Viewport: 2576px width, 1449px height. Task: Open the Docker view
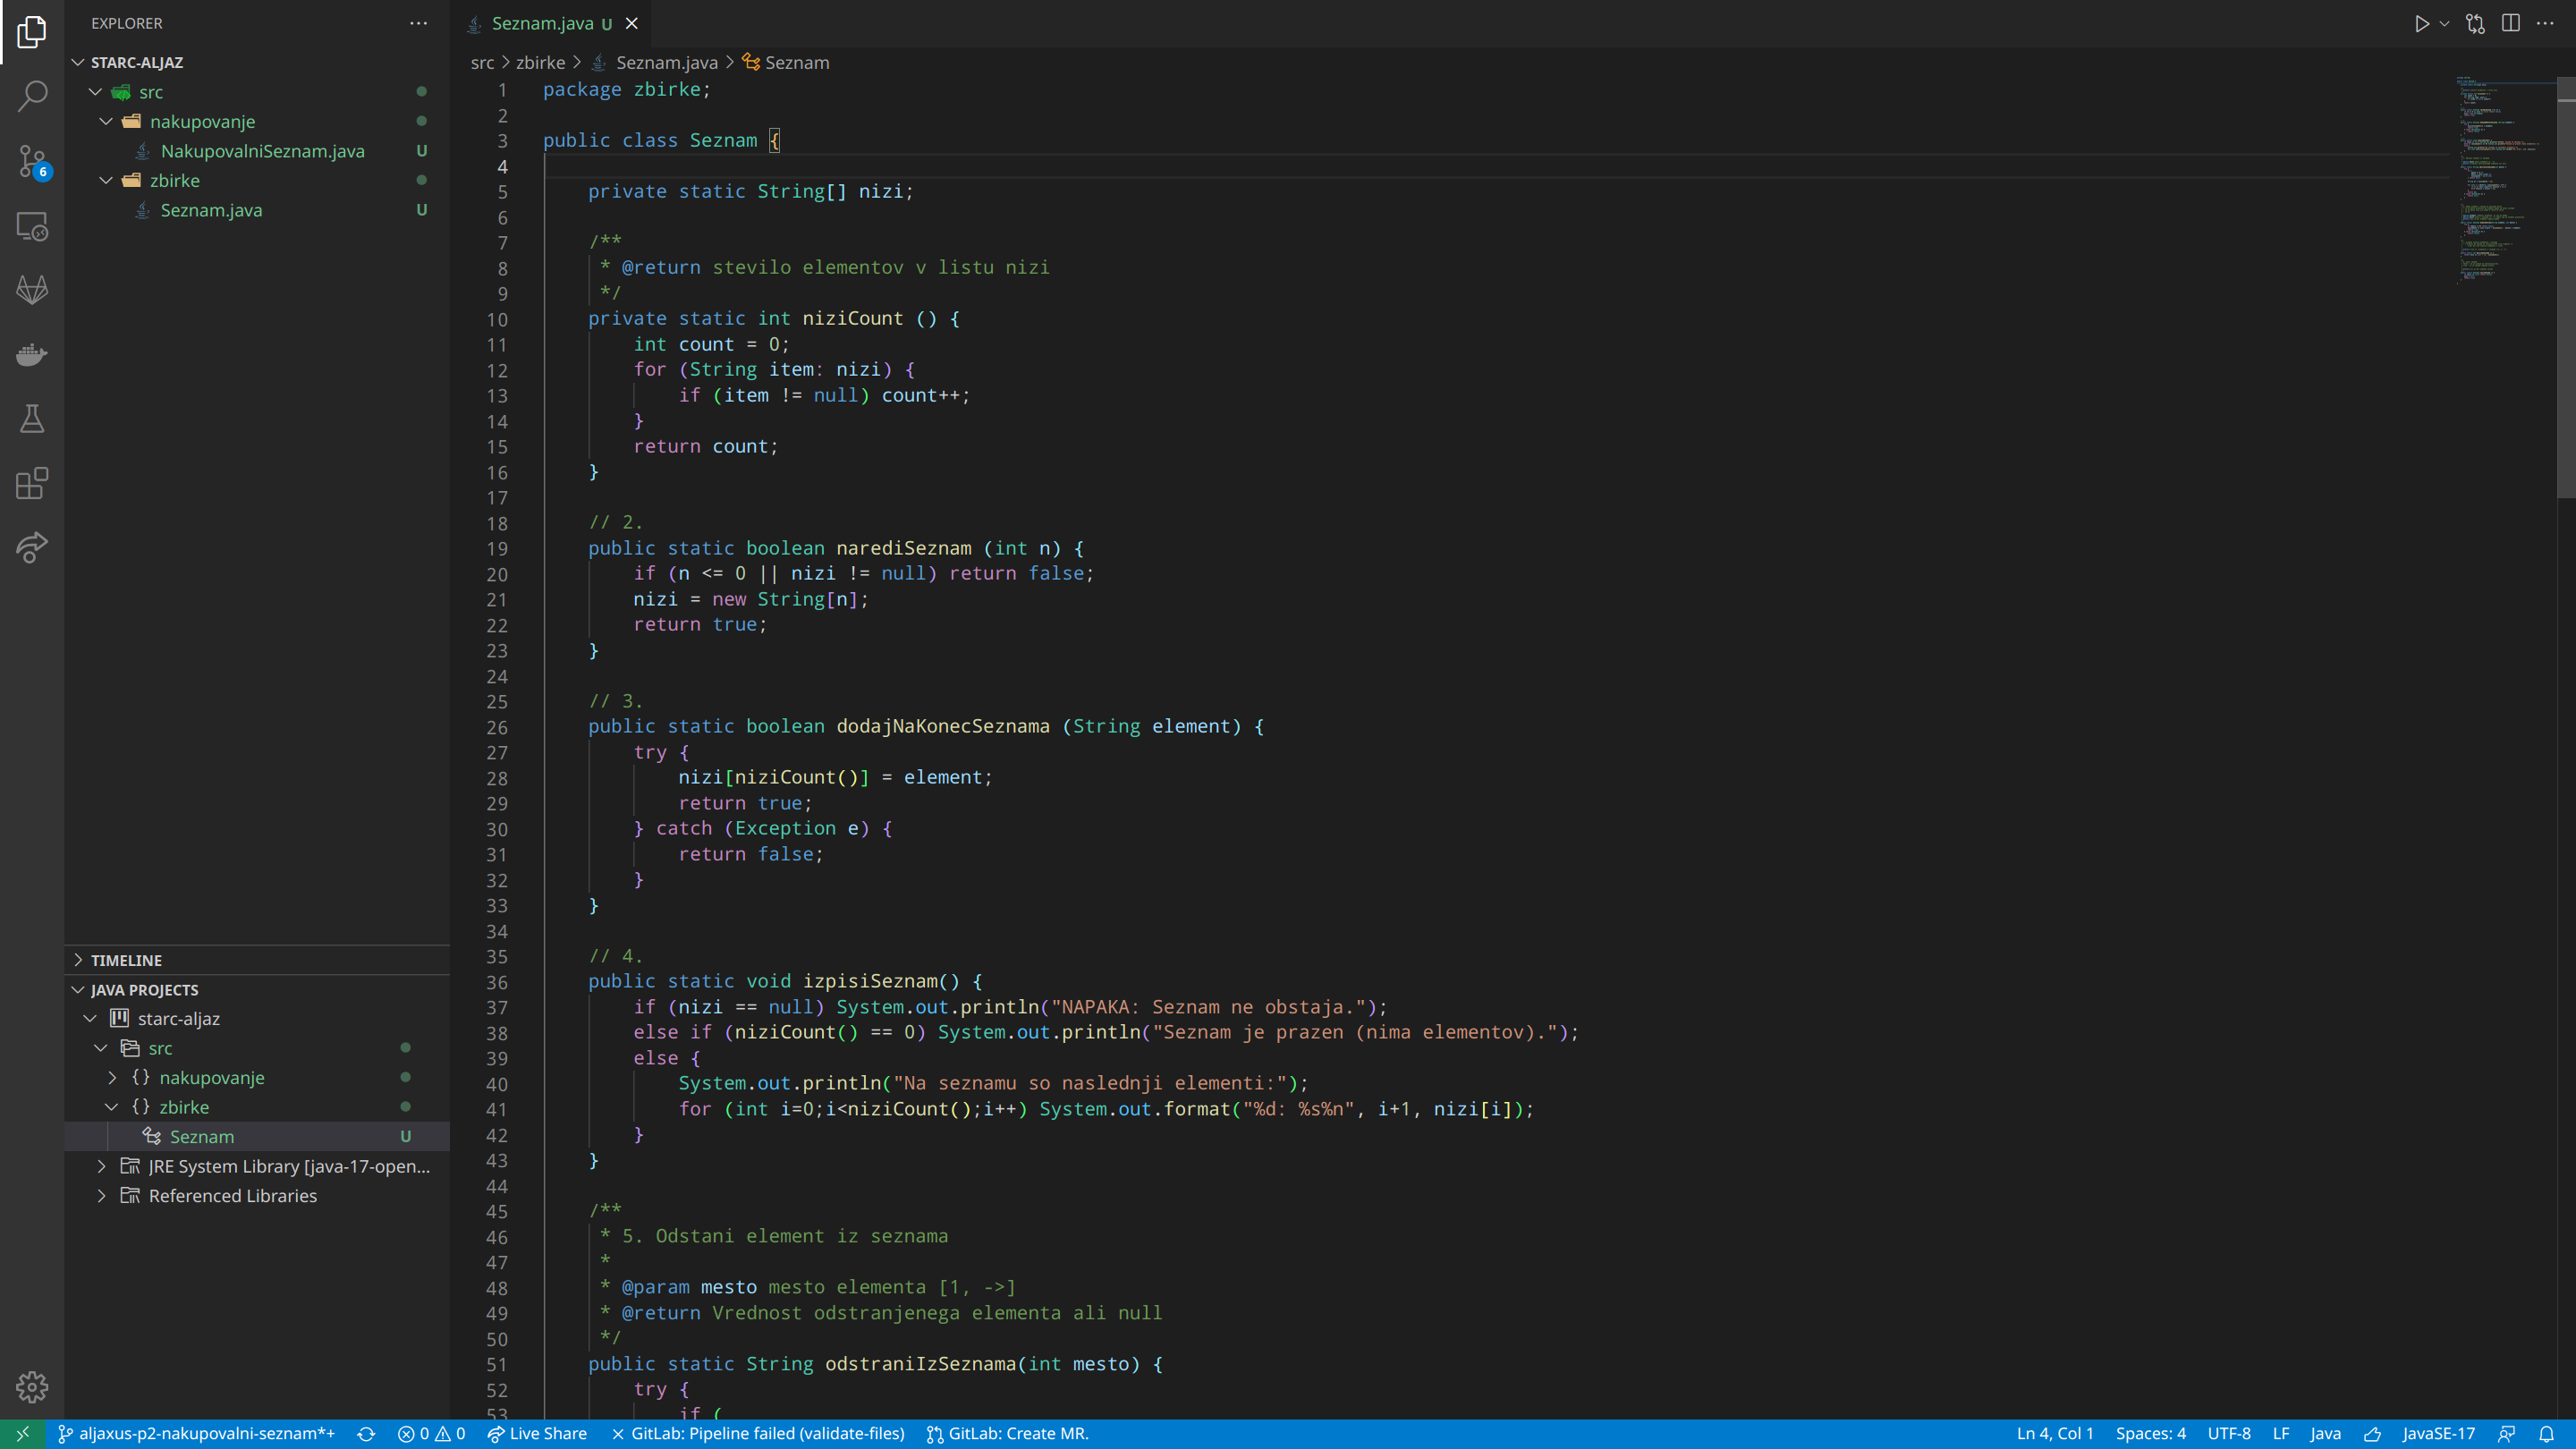pyautogui.click(x=32, y=355)
